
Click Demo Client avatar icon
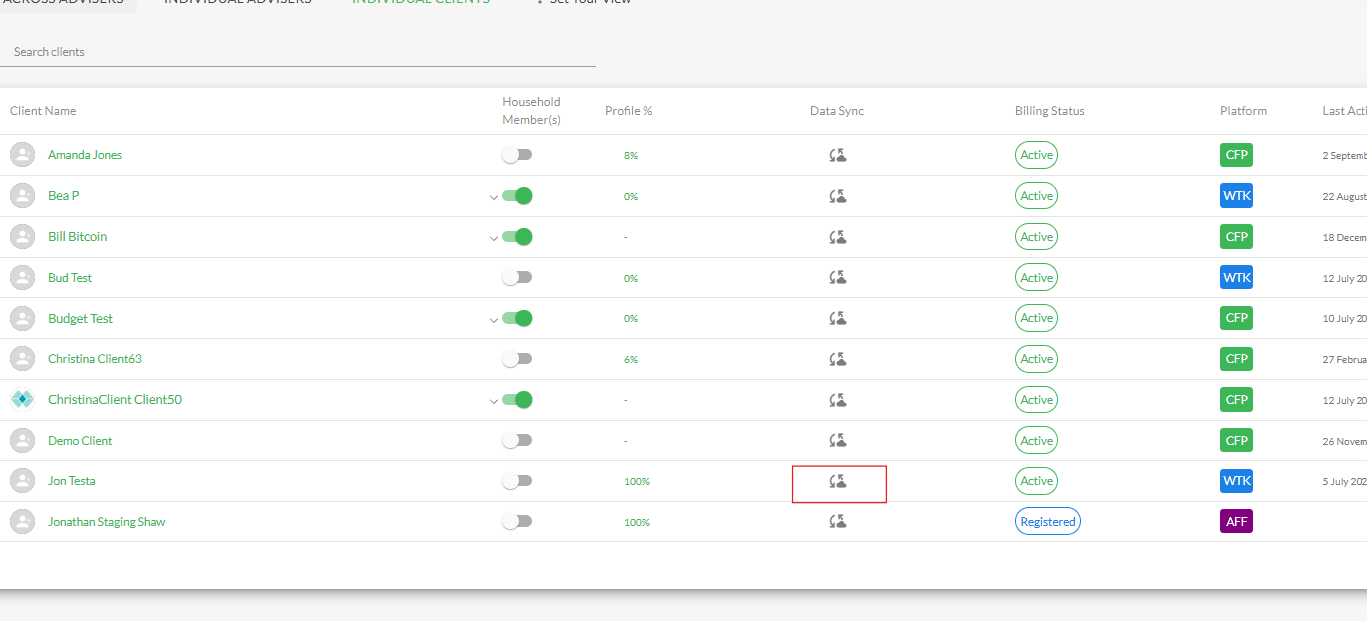(x=22, y=440)
